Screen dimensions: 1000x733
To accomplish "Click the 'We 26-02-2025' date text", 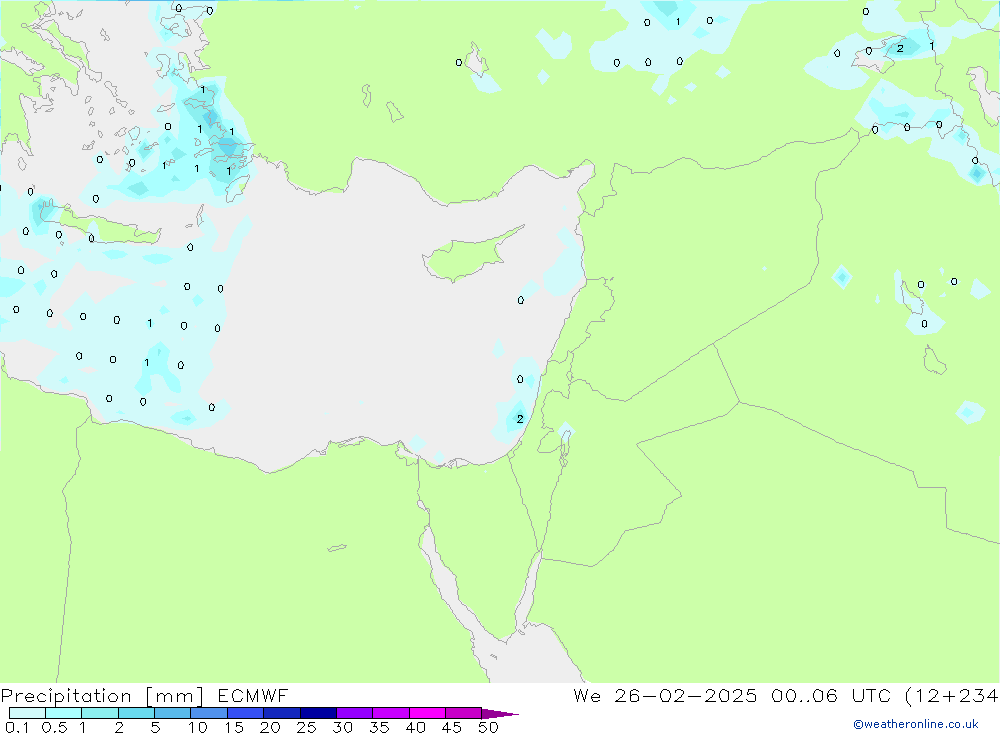I will (x=665, y=696).
